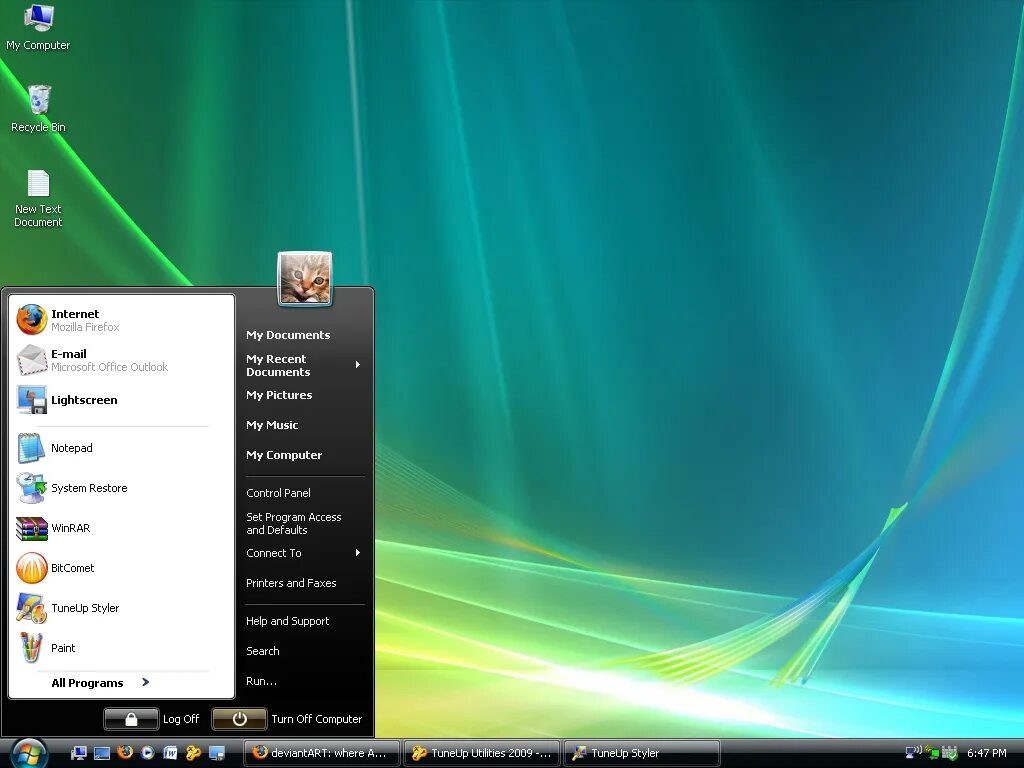Screen dimensions: 1024x768
Task: Expand the Connect To submenu arrow
Action: 358,552
